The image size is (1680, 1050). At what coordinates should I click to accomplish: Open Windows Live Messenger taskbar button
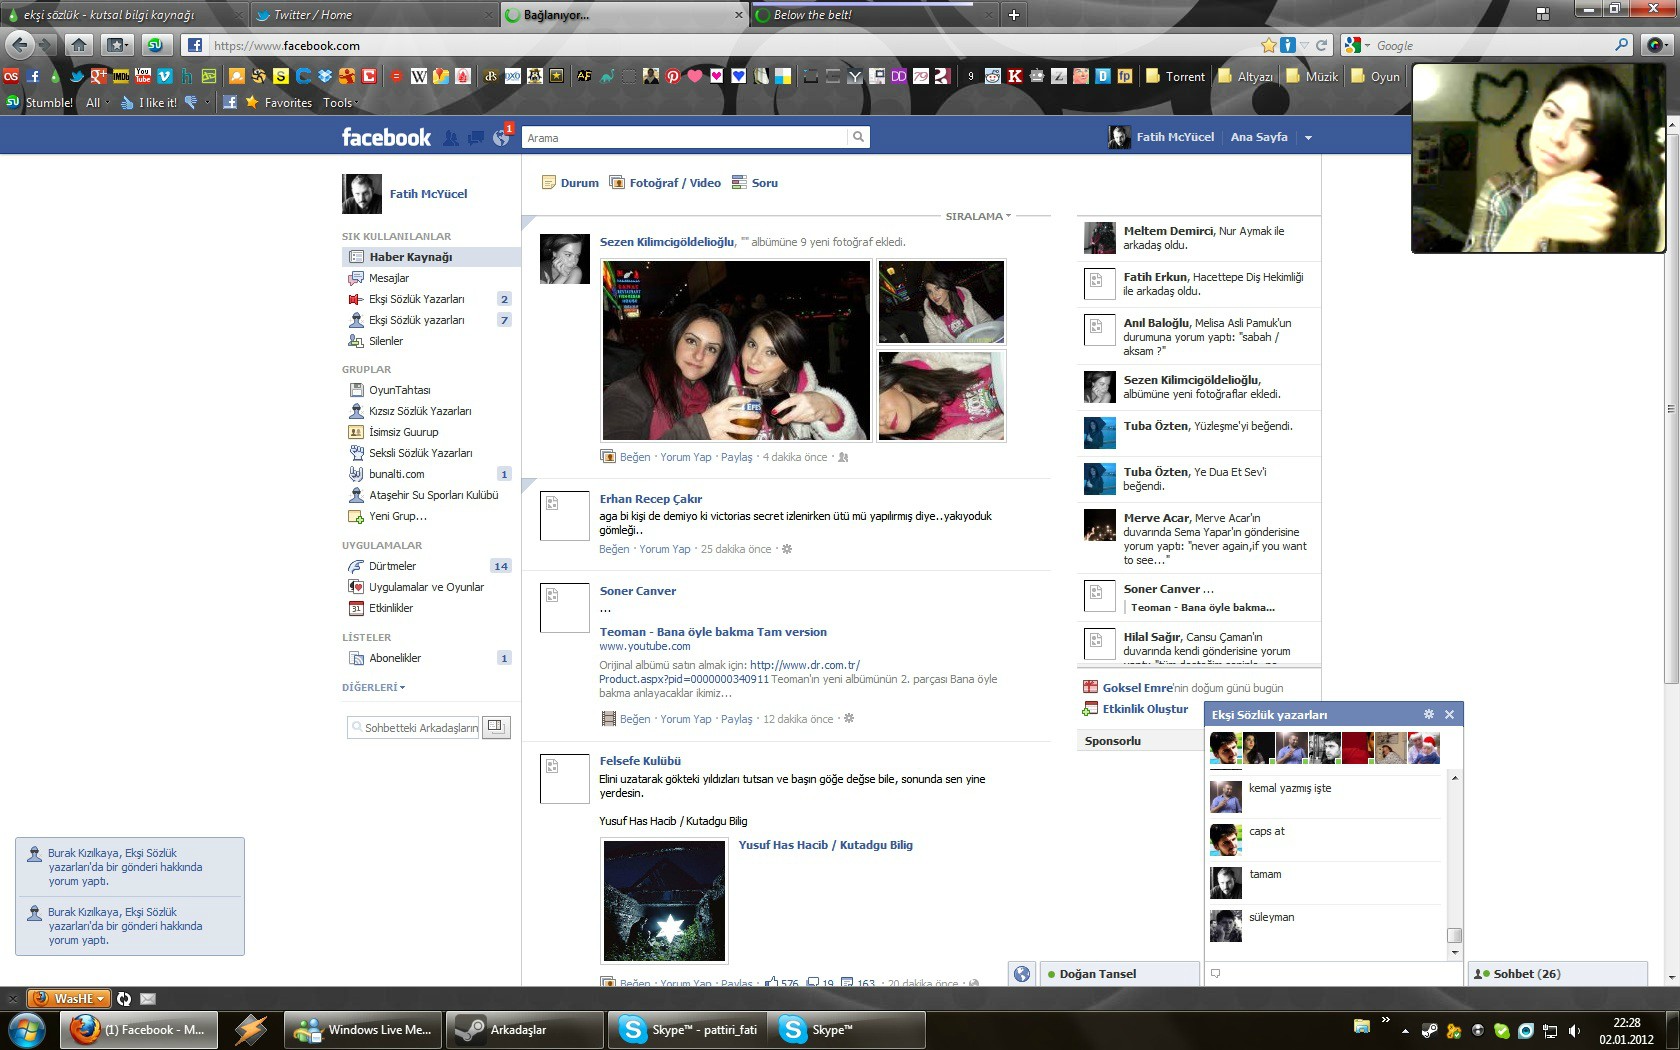[x=363, y=1029]
